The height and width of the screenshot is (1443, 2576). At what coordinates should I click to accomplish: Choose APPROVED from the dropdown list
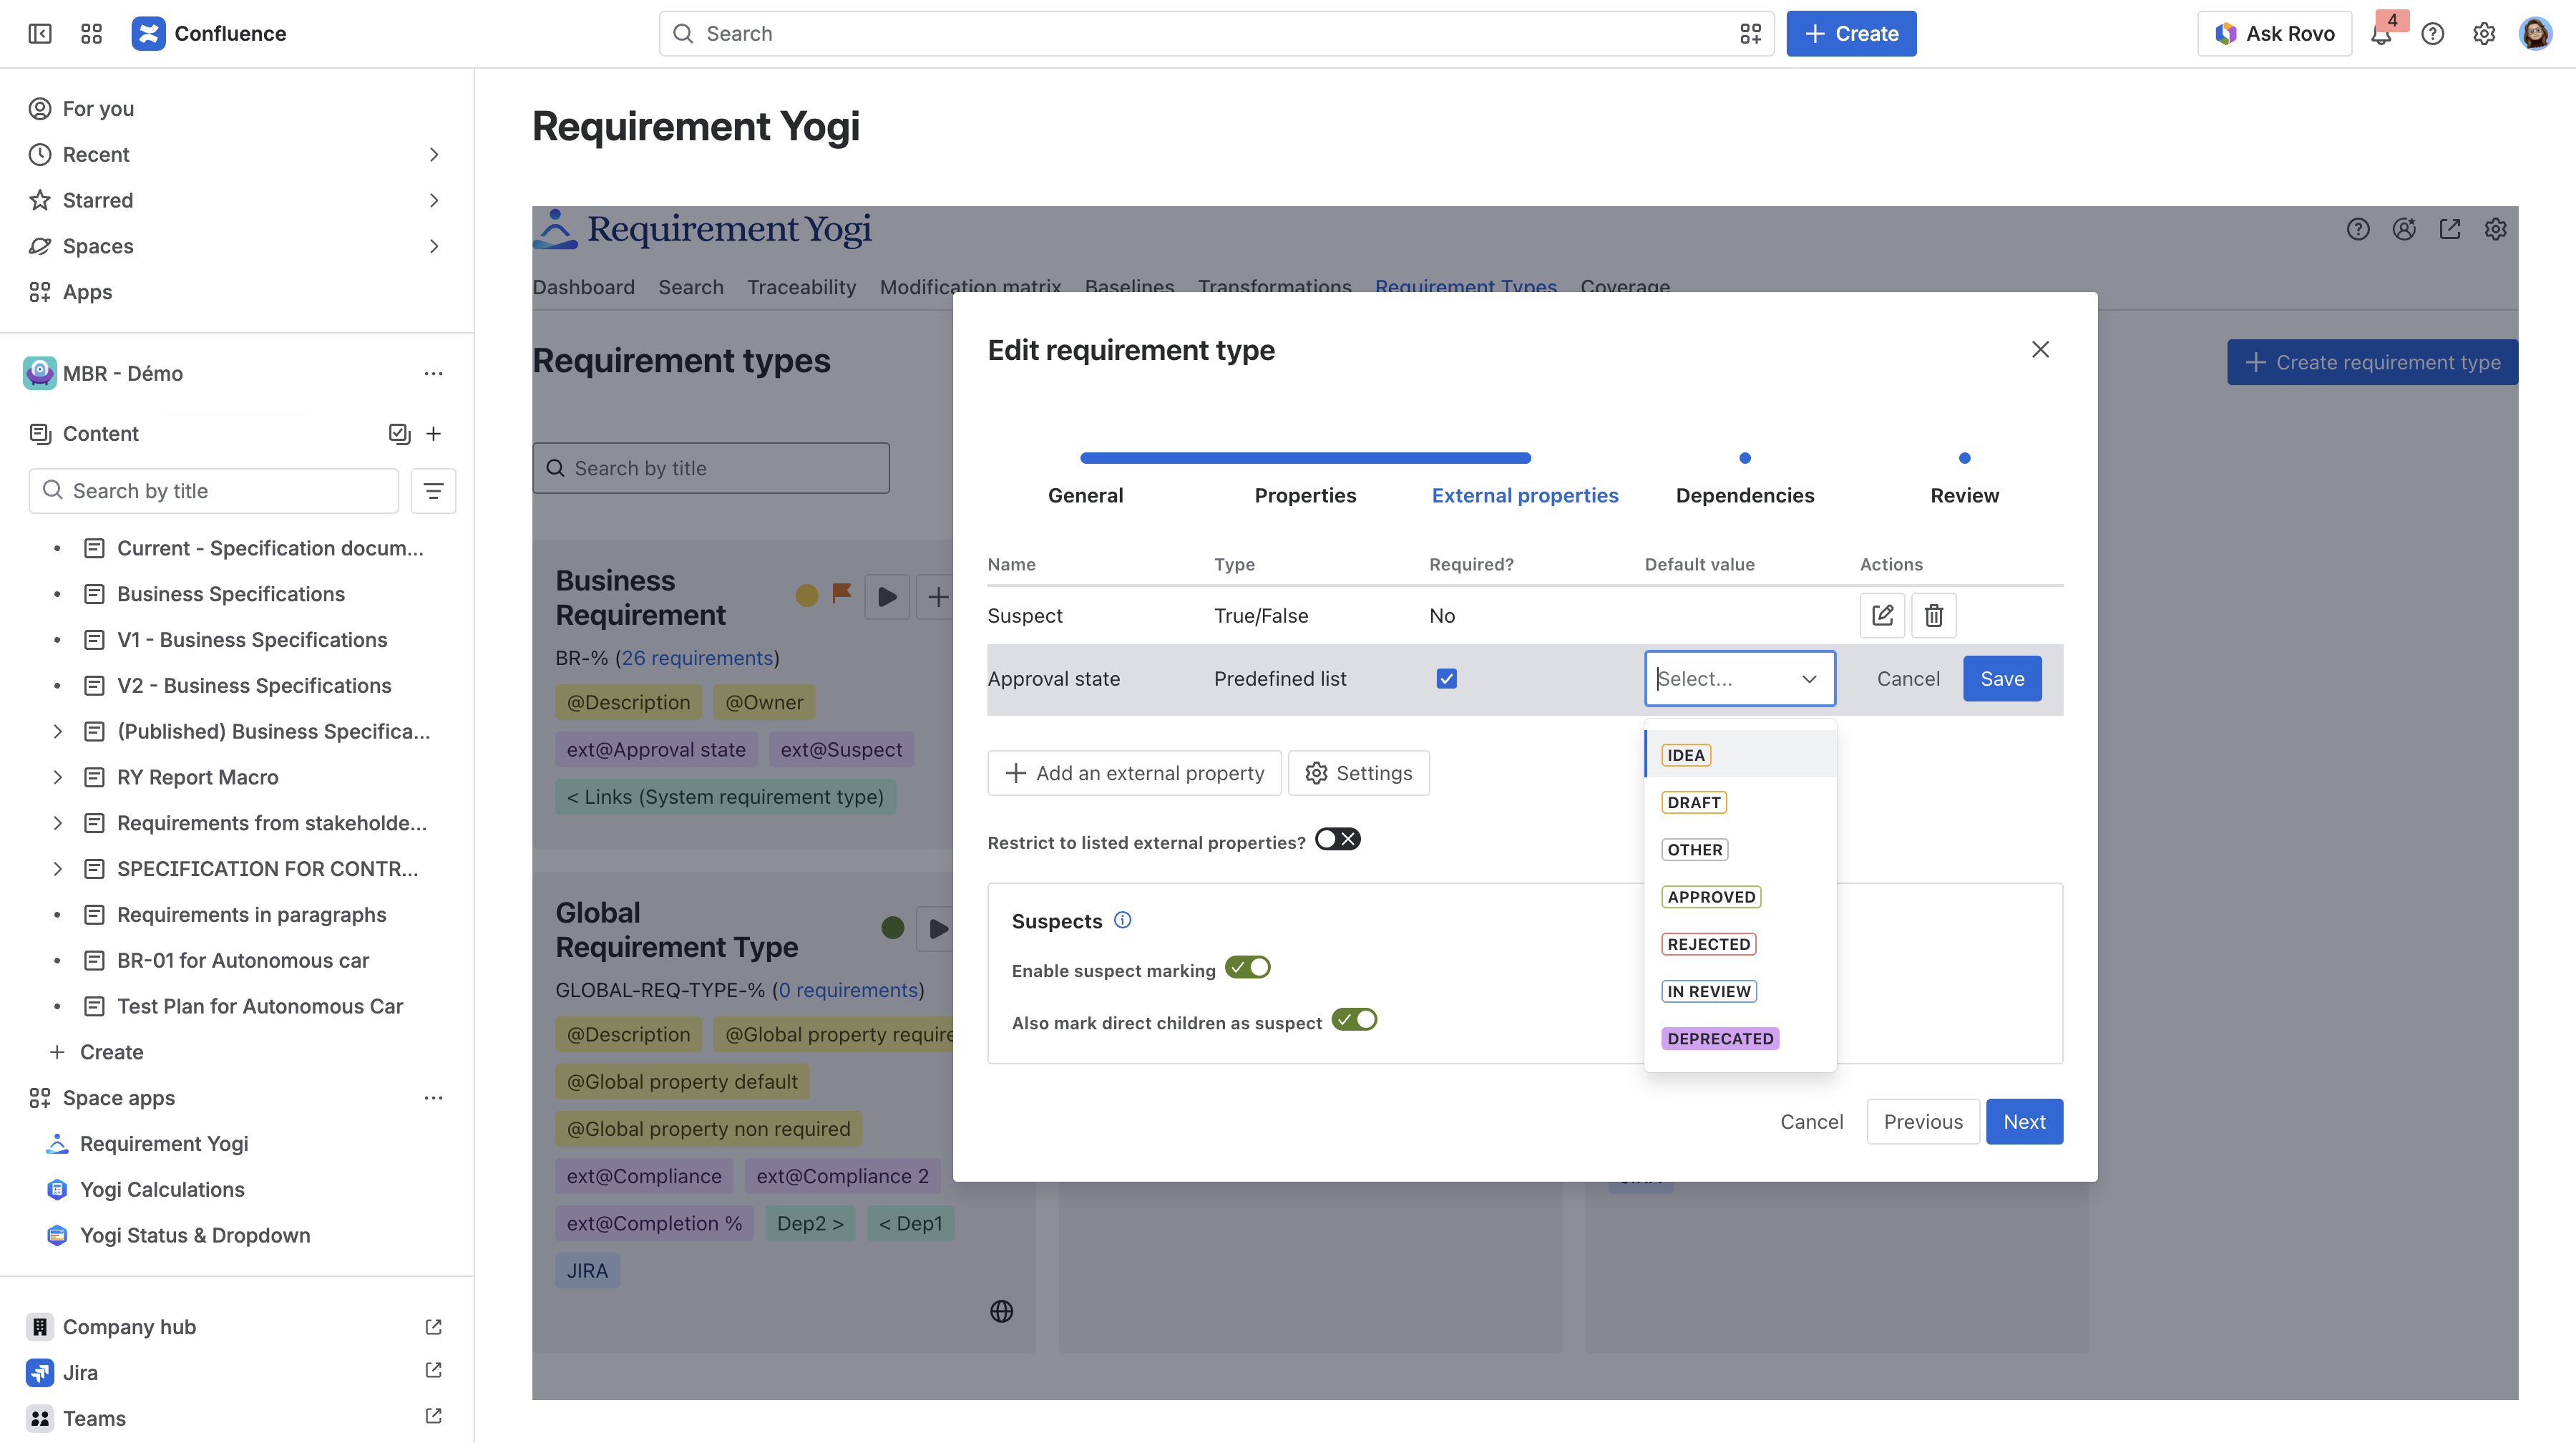tap(1710, 897)
